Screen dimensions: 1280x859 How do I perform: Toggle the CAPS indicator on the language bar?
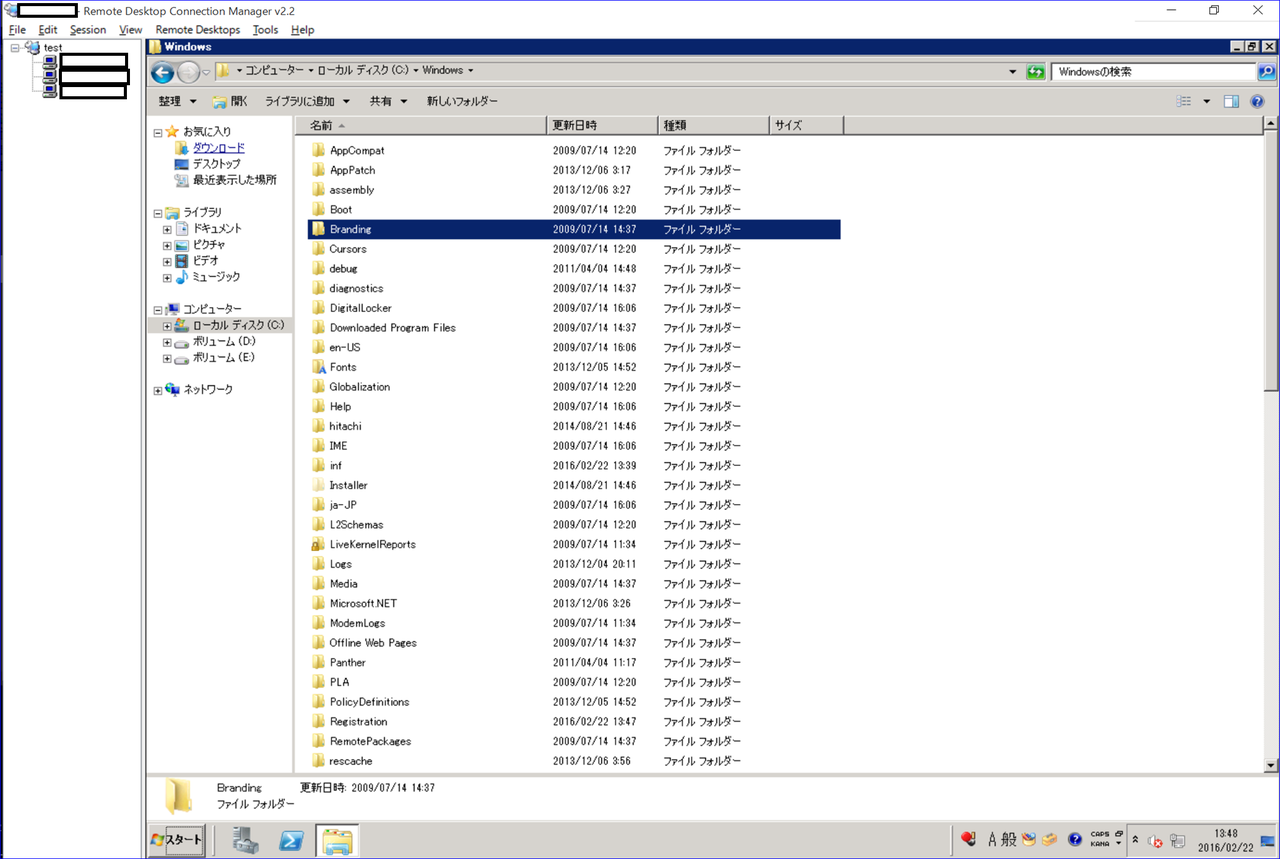point(1100,834)
